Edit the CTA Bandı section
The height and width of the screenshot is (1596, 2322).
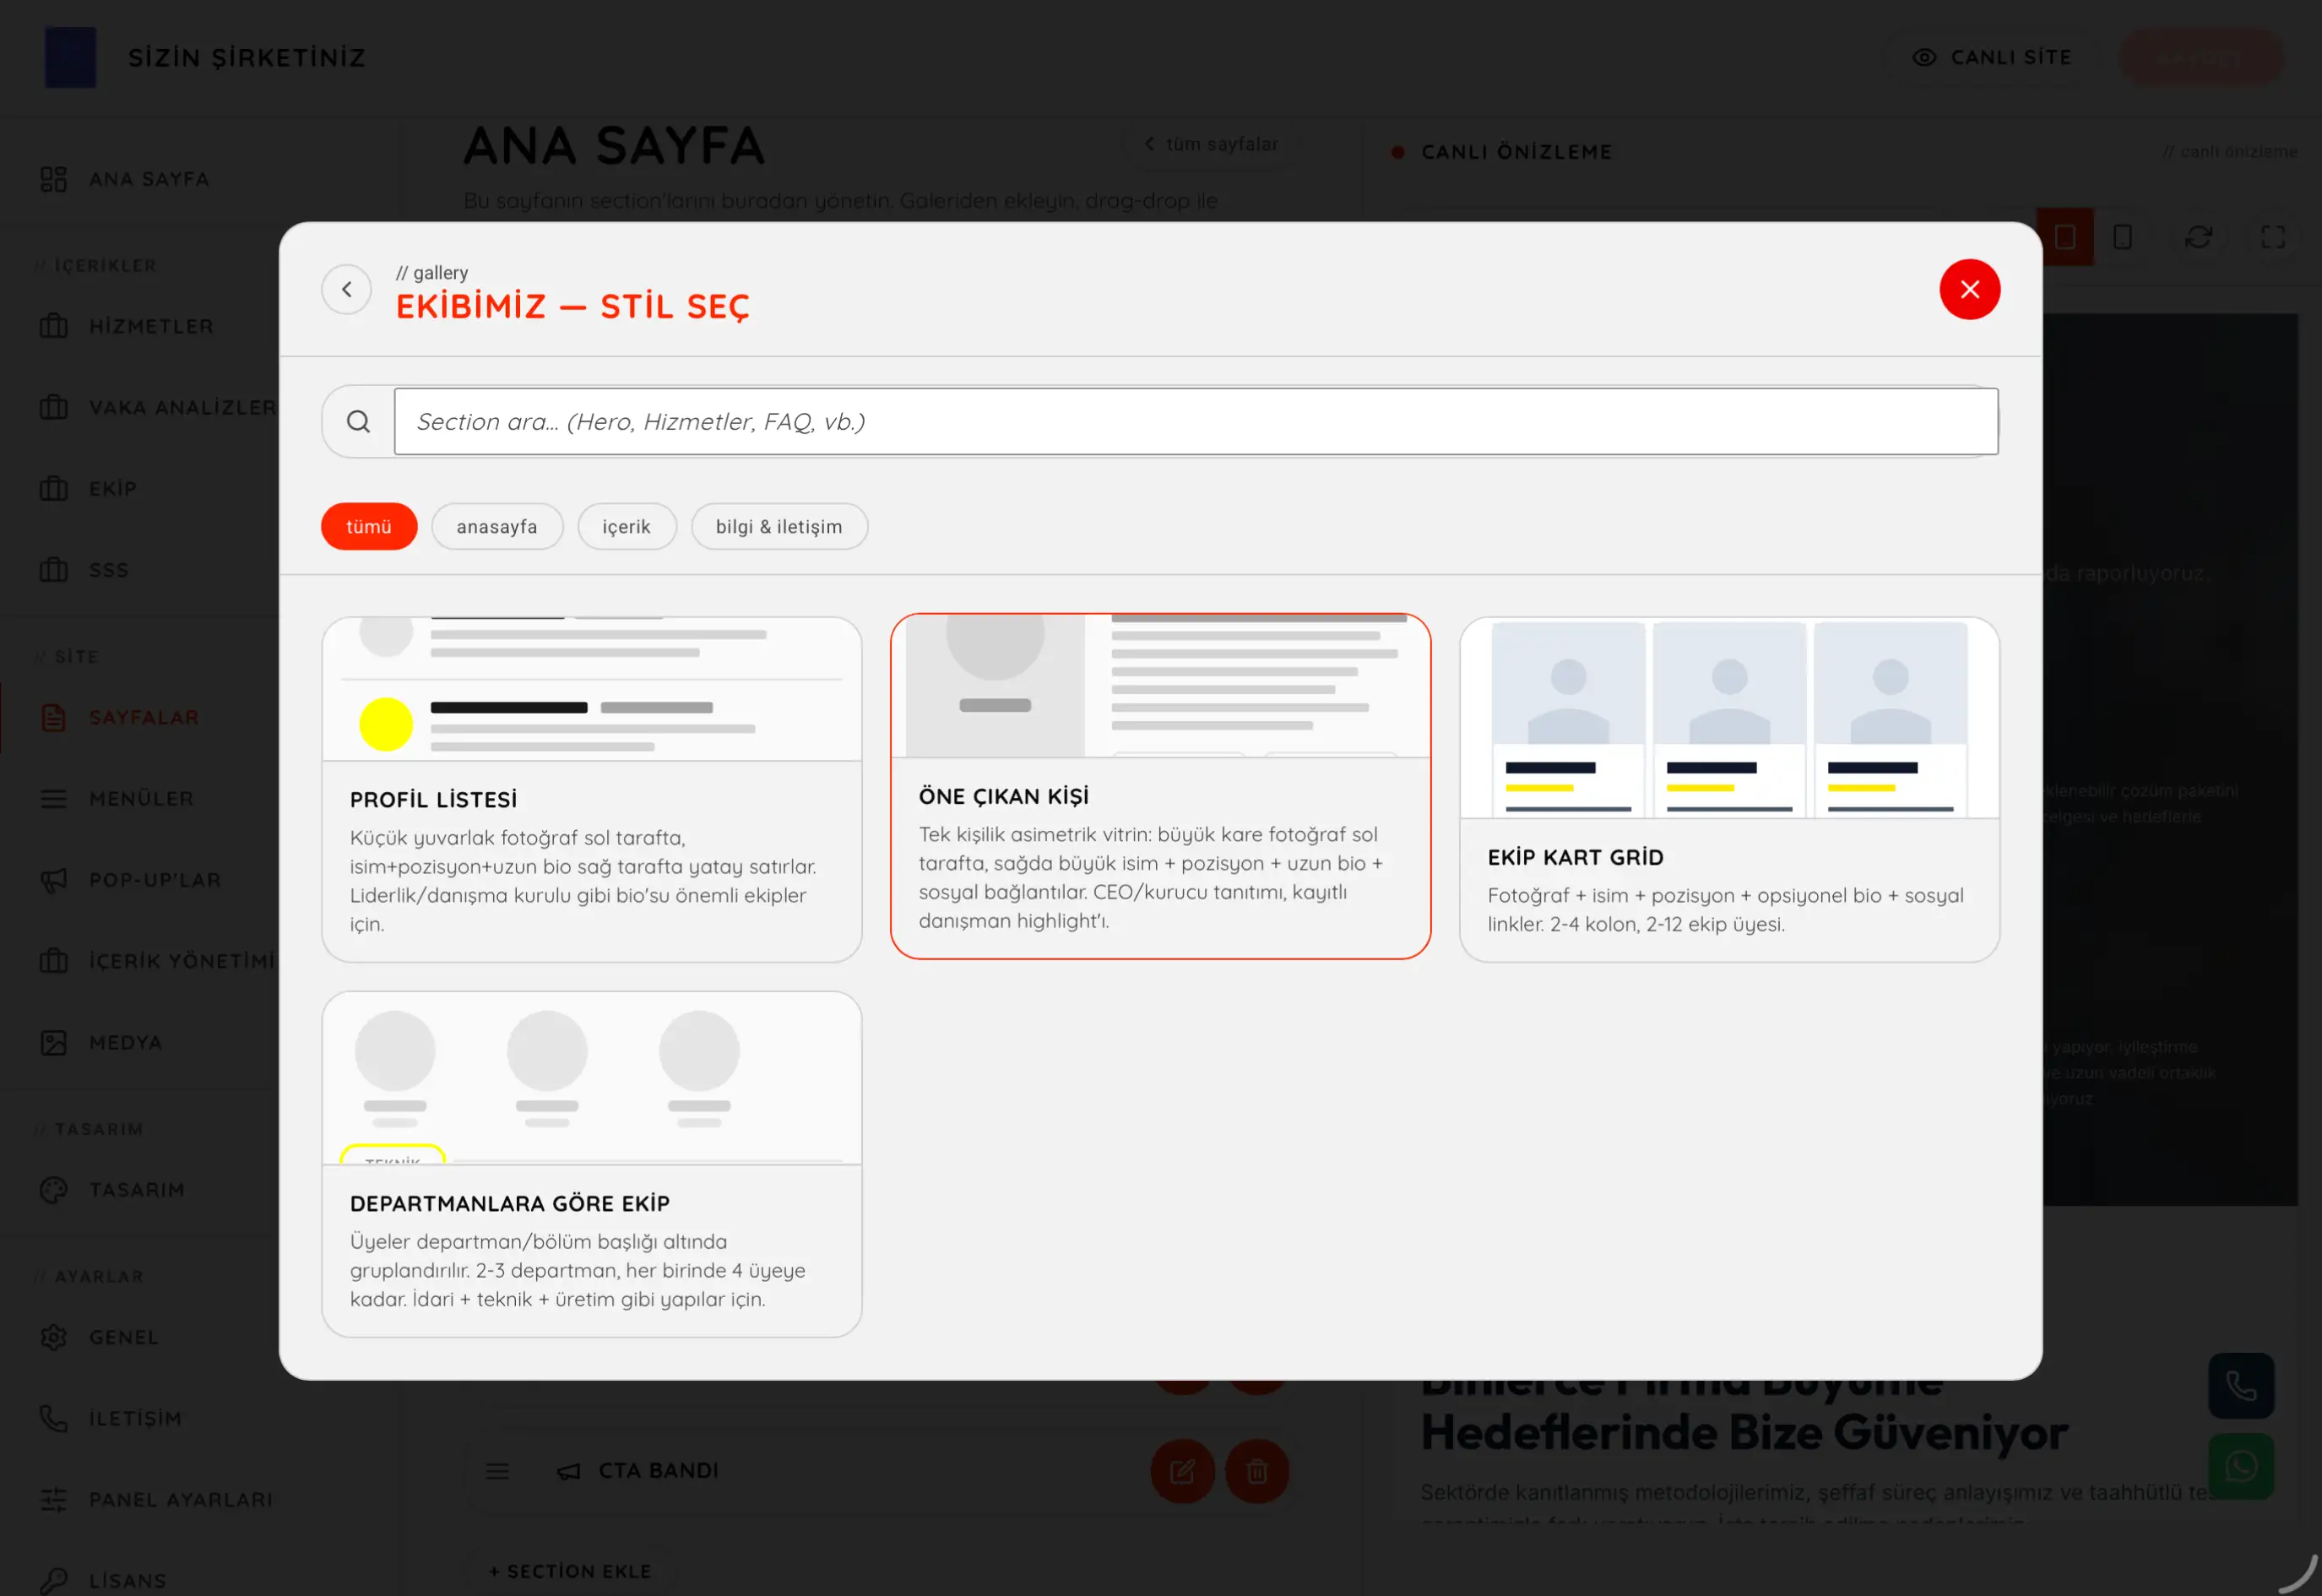(x=1182, y=1471)
